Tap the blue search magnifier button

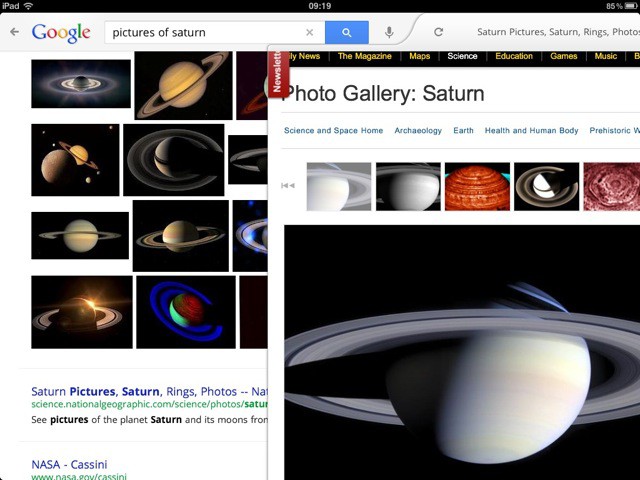pyautogui.click(x=347, y=32)
